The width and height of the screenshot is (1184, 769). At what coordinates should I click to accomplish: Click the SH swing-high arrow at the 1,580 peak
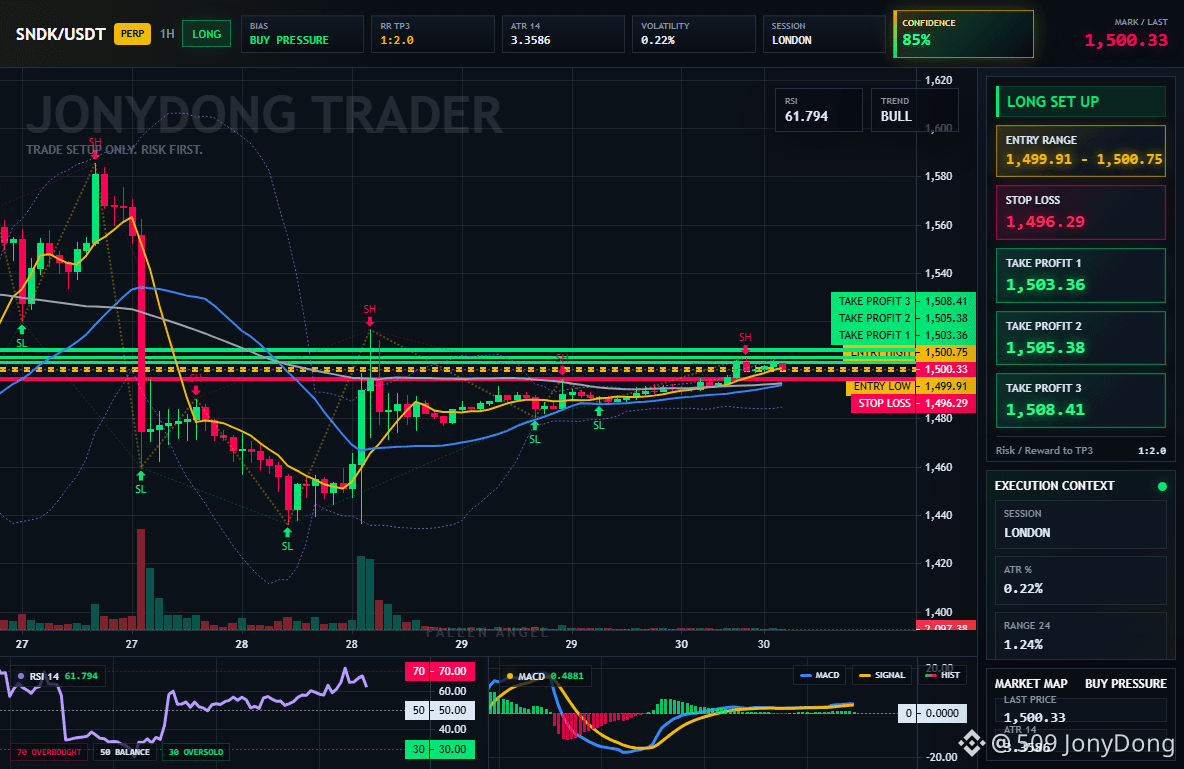point(95,155)
